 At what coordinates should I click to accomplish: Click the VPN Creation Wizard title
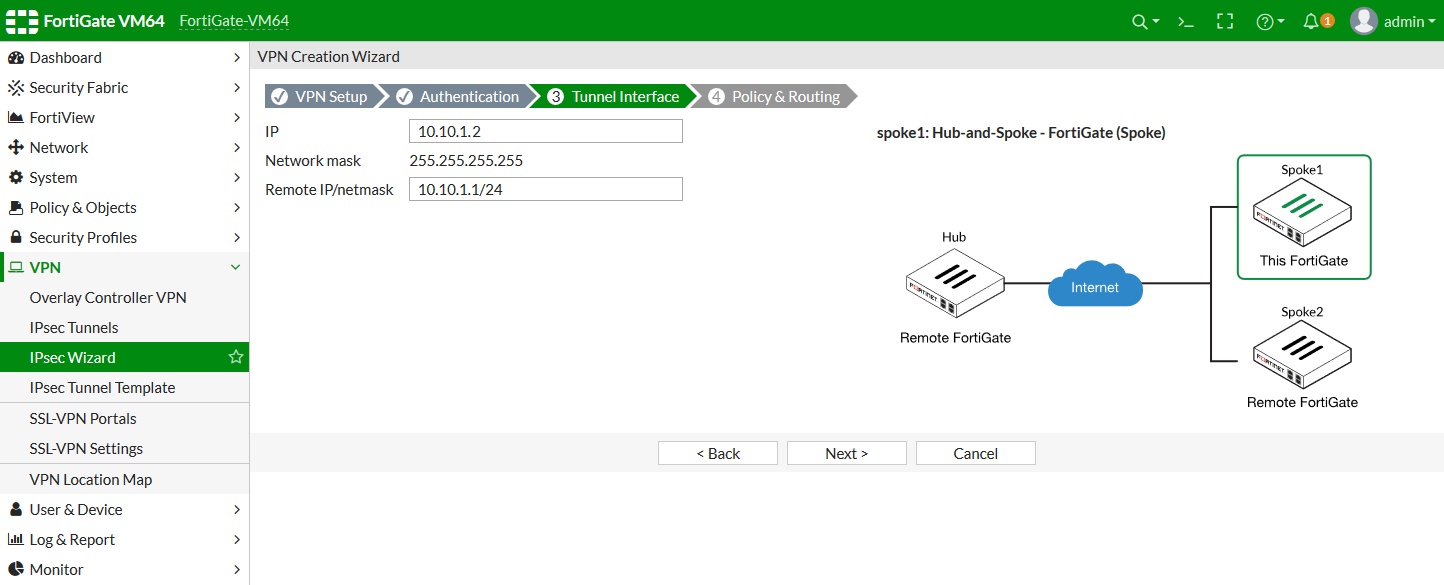[x=329, y=57]
